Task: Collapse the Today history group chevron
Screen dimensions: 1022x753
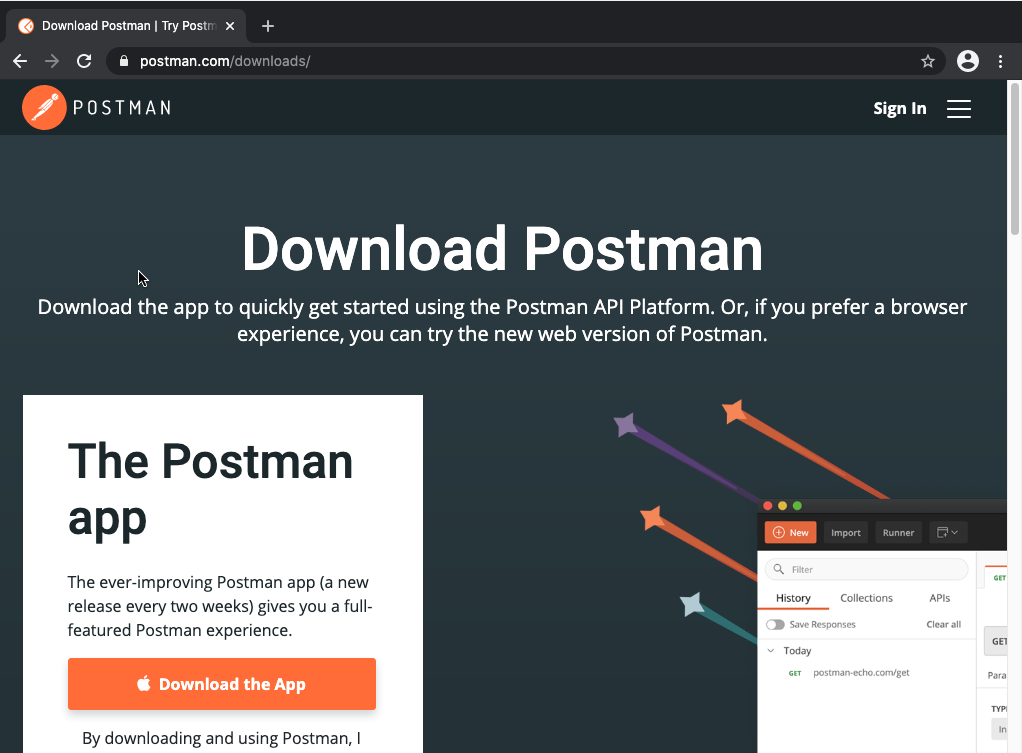Action: tap(771, 651)
